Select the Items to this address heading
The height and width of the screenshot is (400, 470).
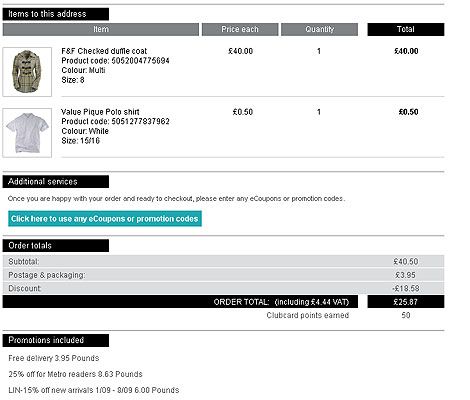point(56,14)
